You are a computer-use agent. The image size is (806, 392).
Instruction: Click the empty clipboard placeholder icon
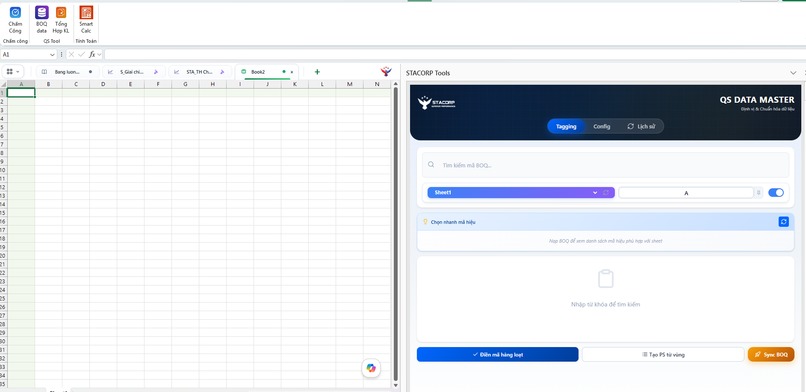click(x=606, y=278)
